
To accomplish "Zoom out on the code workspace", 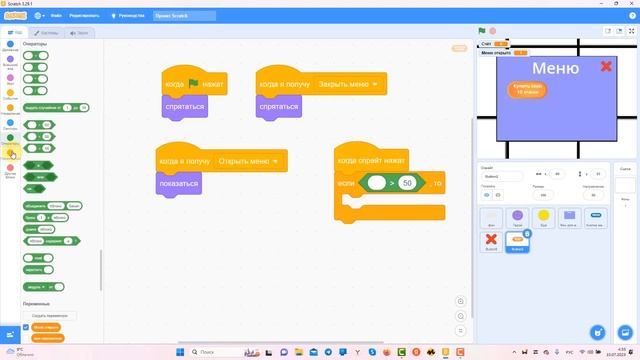I will 460,316.
